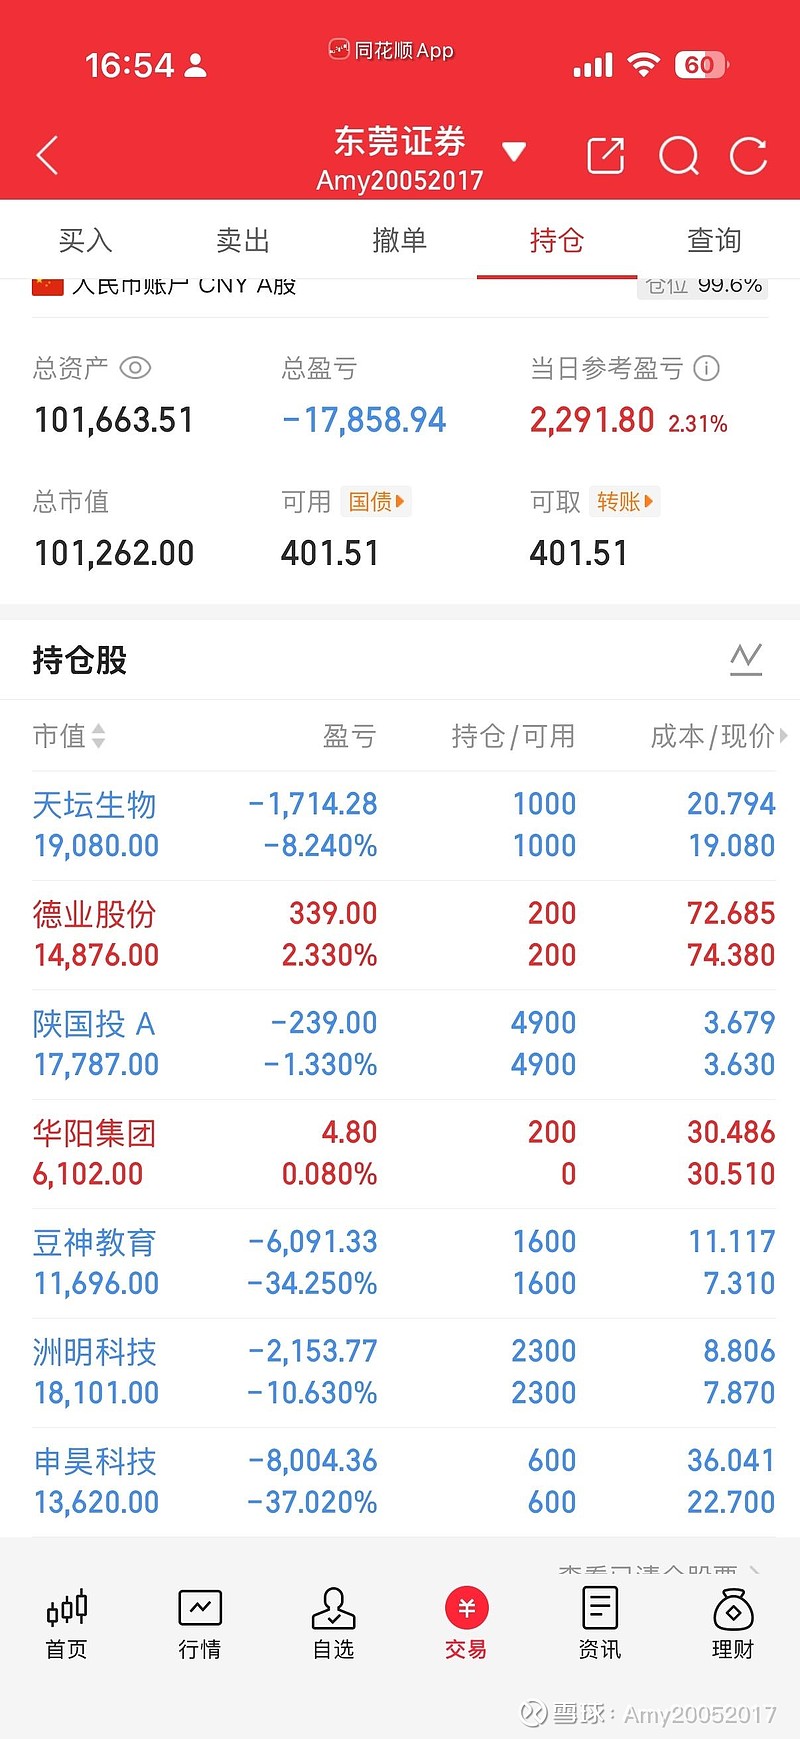Open search with magnifier icon
Viewport: 800px width, 1739px height.
tap(678, 156)
